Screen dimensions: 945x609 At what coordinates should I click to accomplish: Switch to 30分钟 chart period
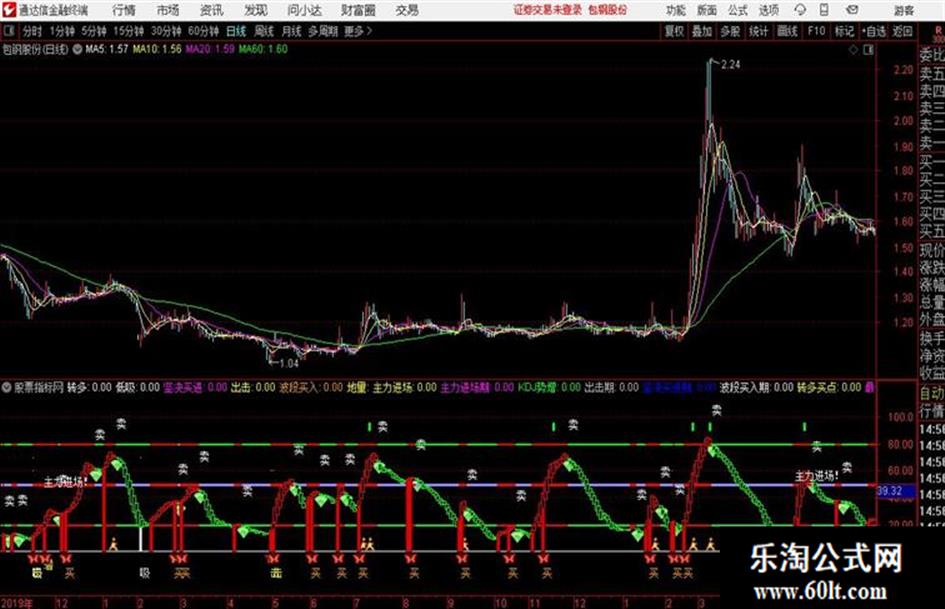(166, 31)
